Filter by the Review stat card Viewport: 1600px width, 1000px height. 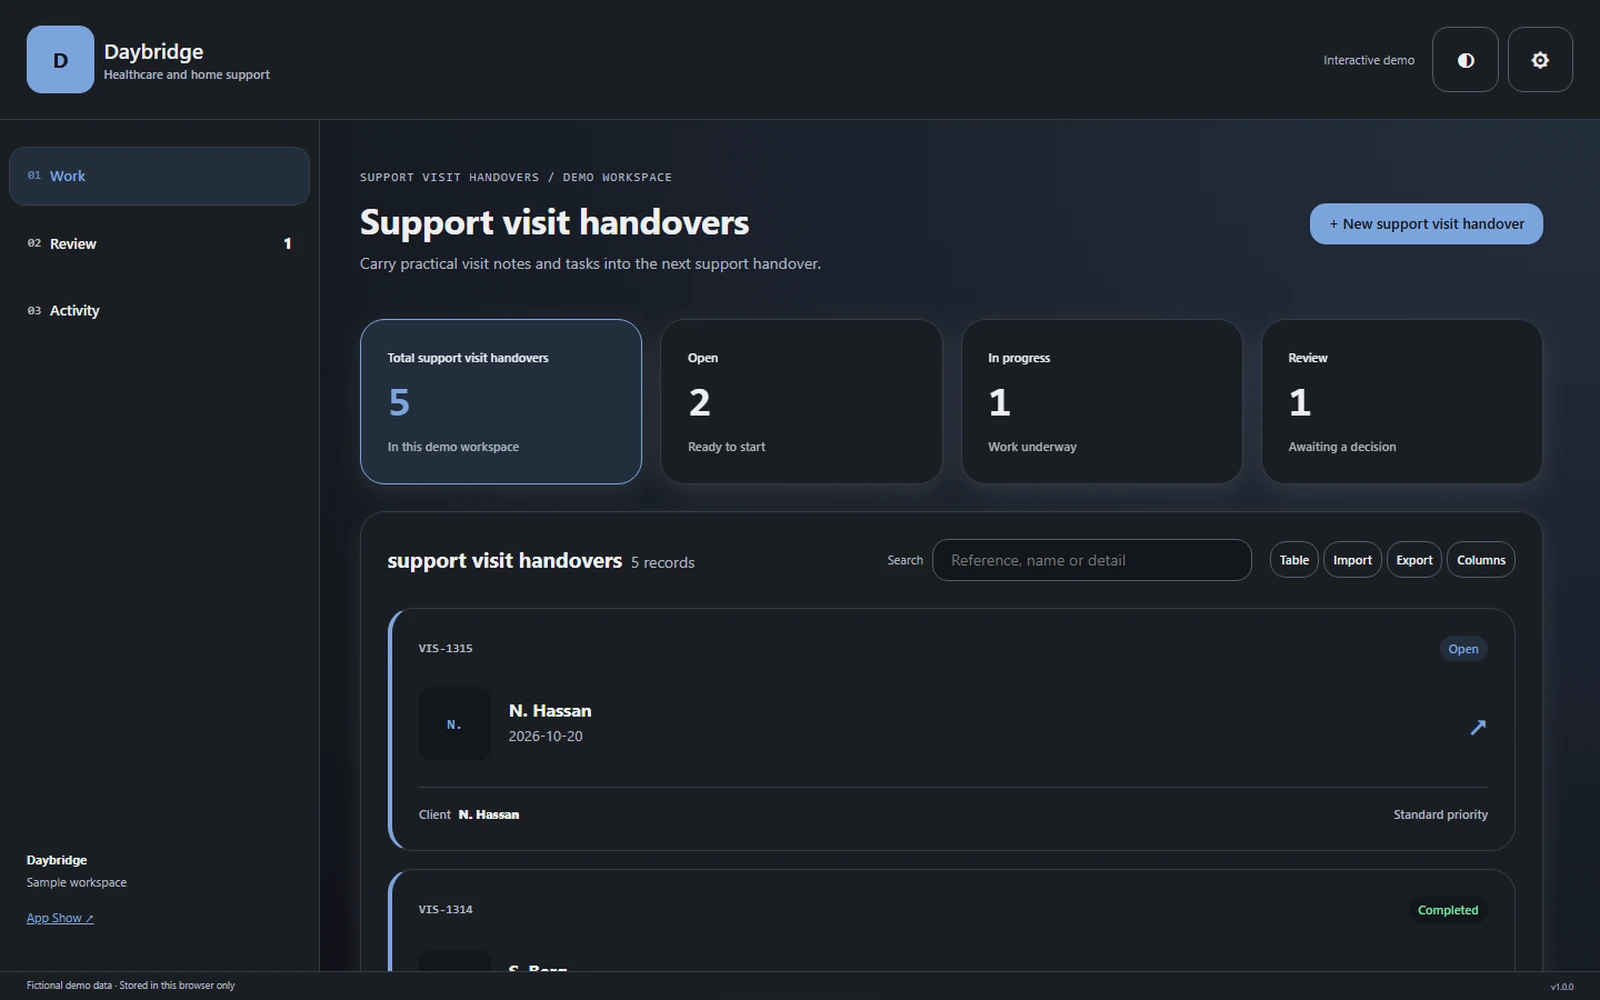point(1401,402)
